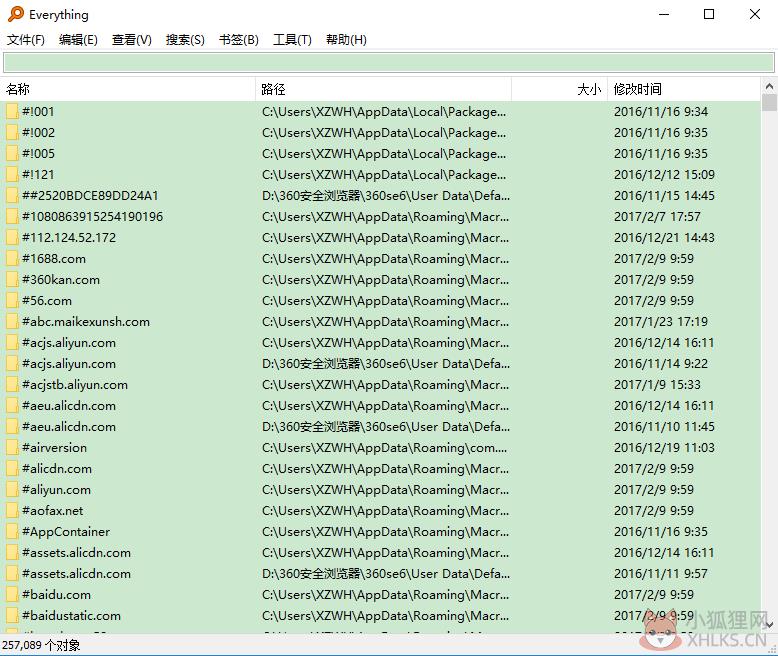Viewport: 778px width, 656px height.
Task: Click folder icon of #alicdn.com
Action: [12, 468]
